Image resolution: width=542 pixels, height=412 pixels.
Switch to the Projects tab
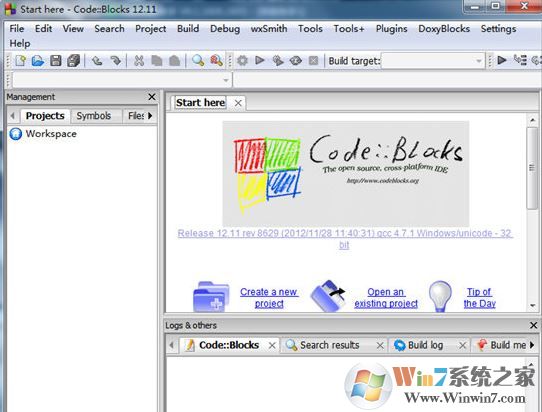click(45, 116)
